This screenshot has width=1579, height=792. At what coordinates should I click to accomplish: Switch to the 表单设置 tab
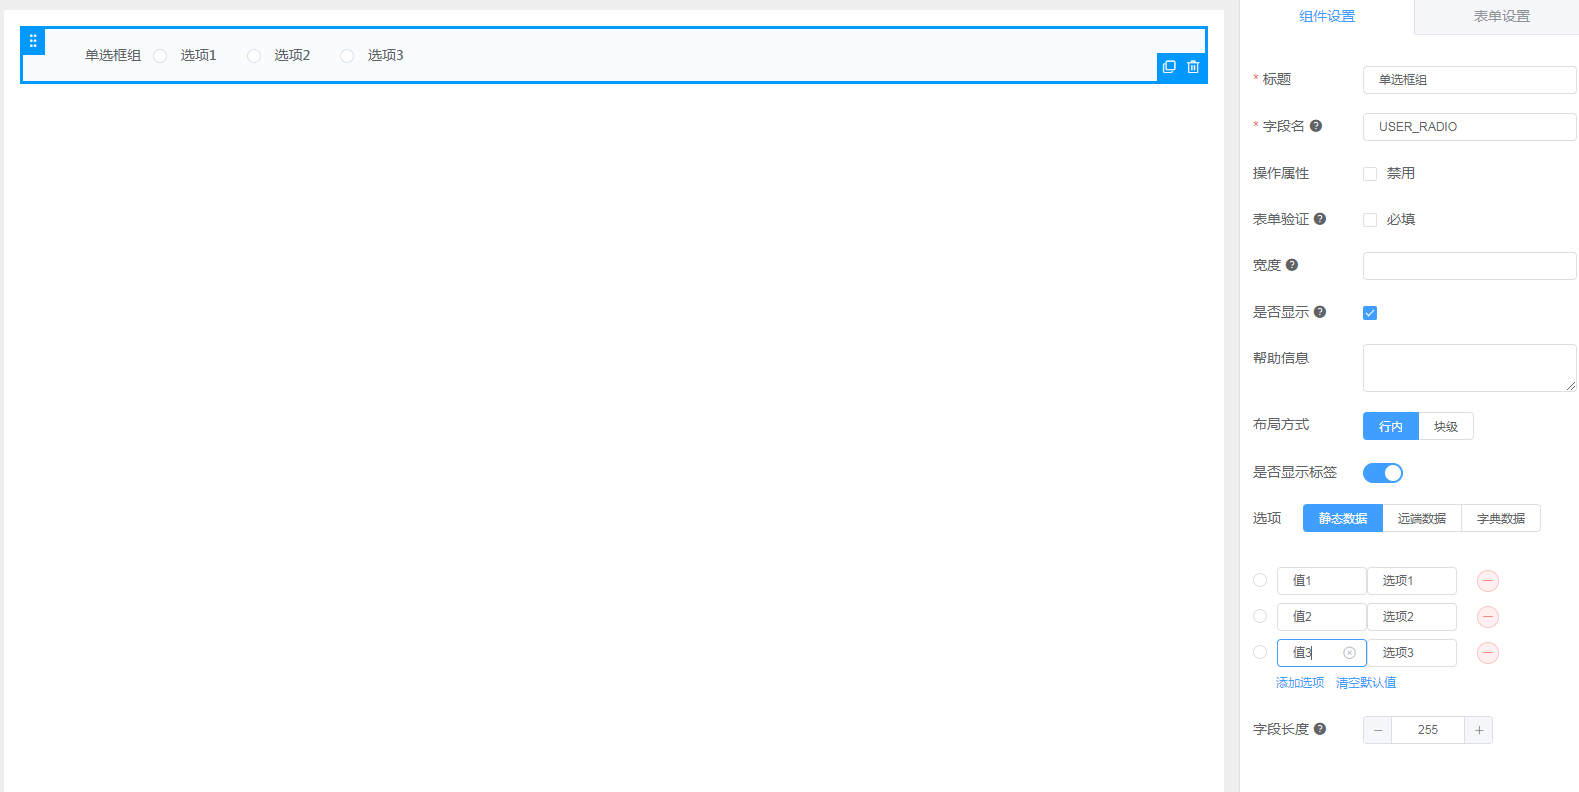point(1501,17)
